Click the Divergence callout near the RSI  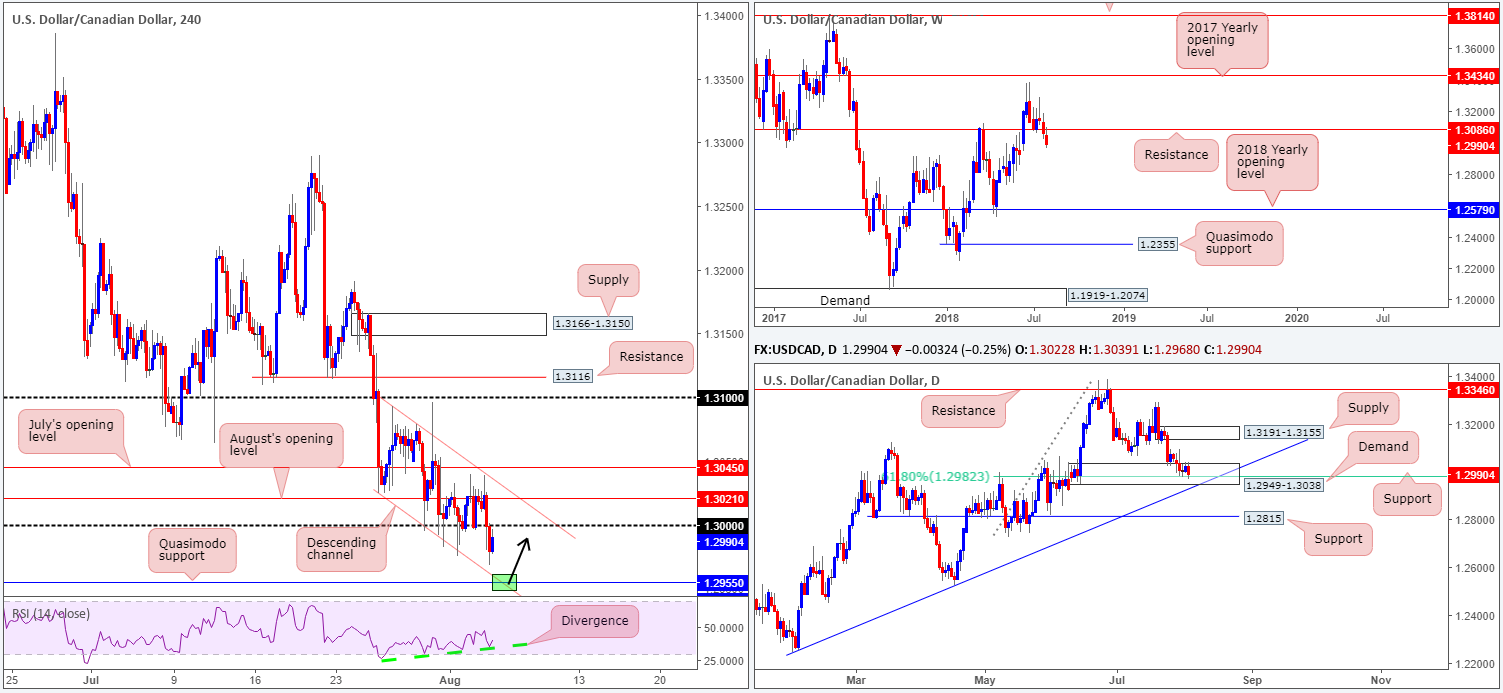[596, 621]
